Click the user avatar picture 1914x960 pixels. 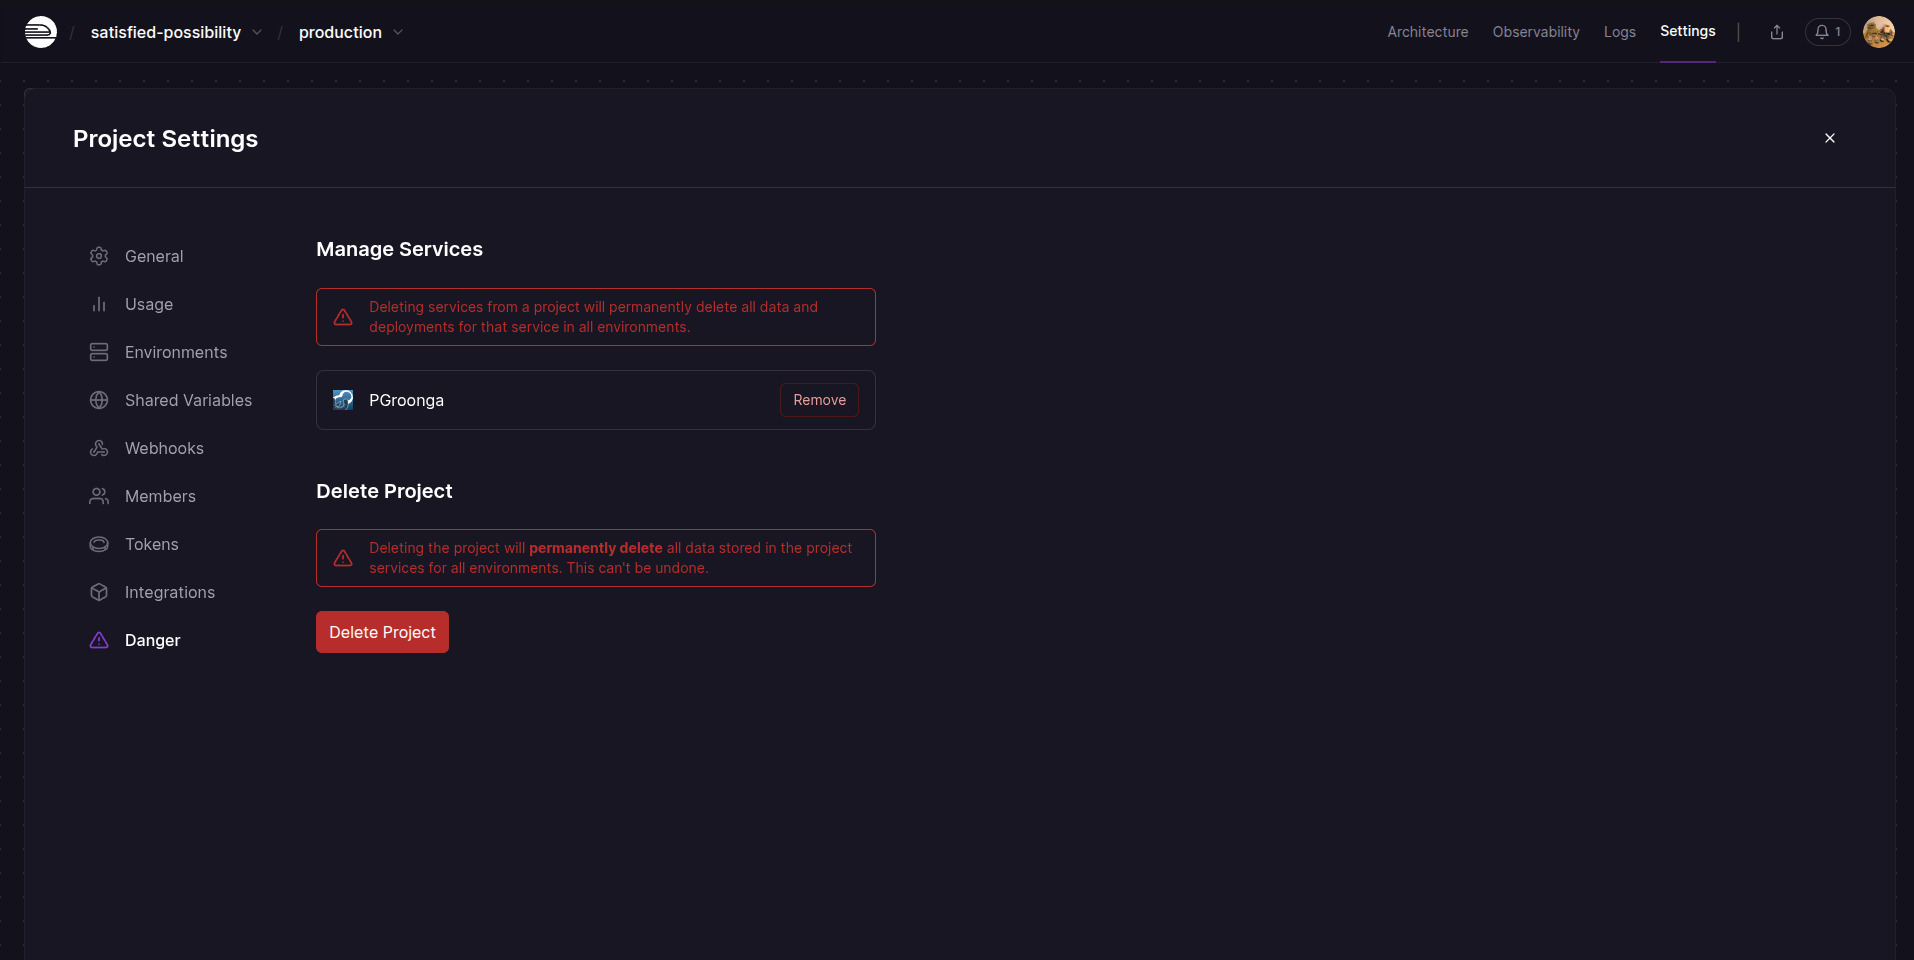[x=1878, y=32]
